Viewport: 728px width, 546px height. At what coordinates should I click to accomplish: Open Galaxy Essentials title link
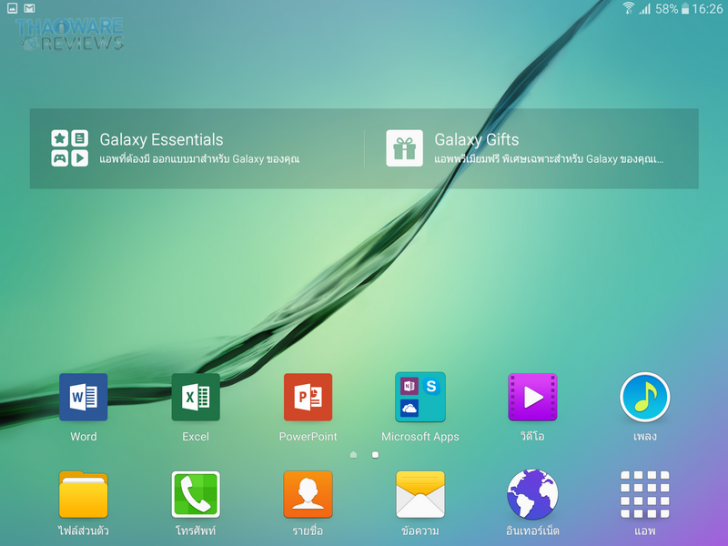[x=161, y=140]
